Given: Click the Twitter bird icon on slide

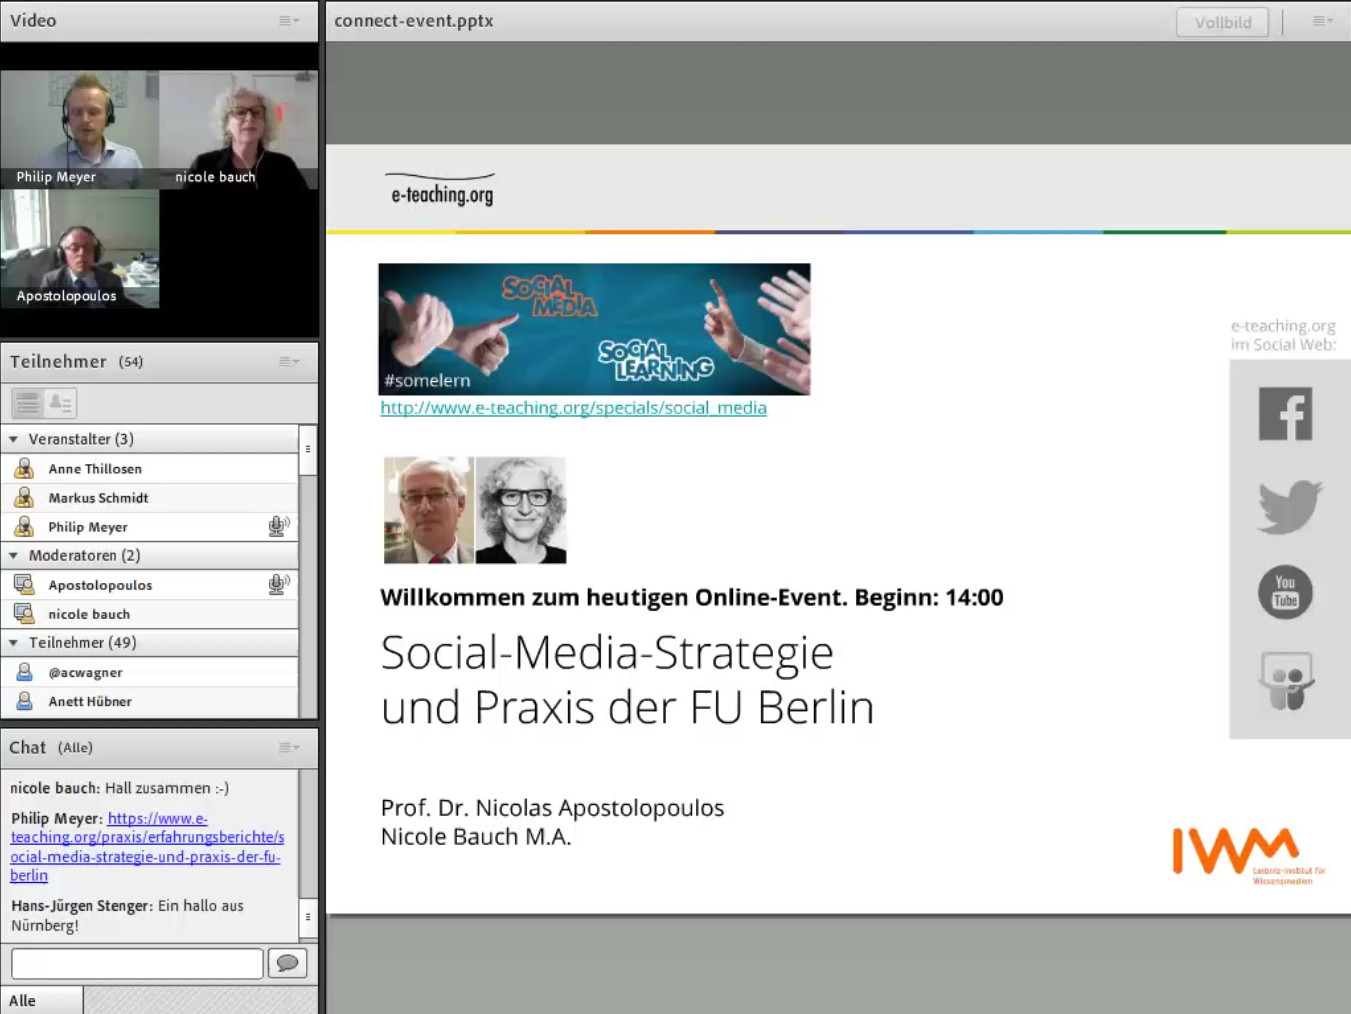Looking at the screenshot, I should coord(1289,506).
